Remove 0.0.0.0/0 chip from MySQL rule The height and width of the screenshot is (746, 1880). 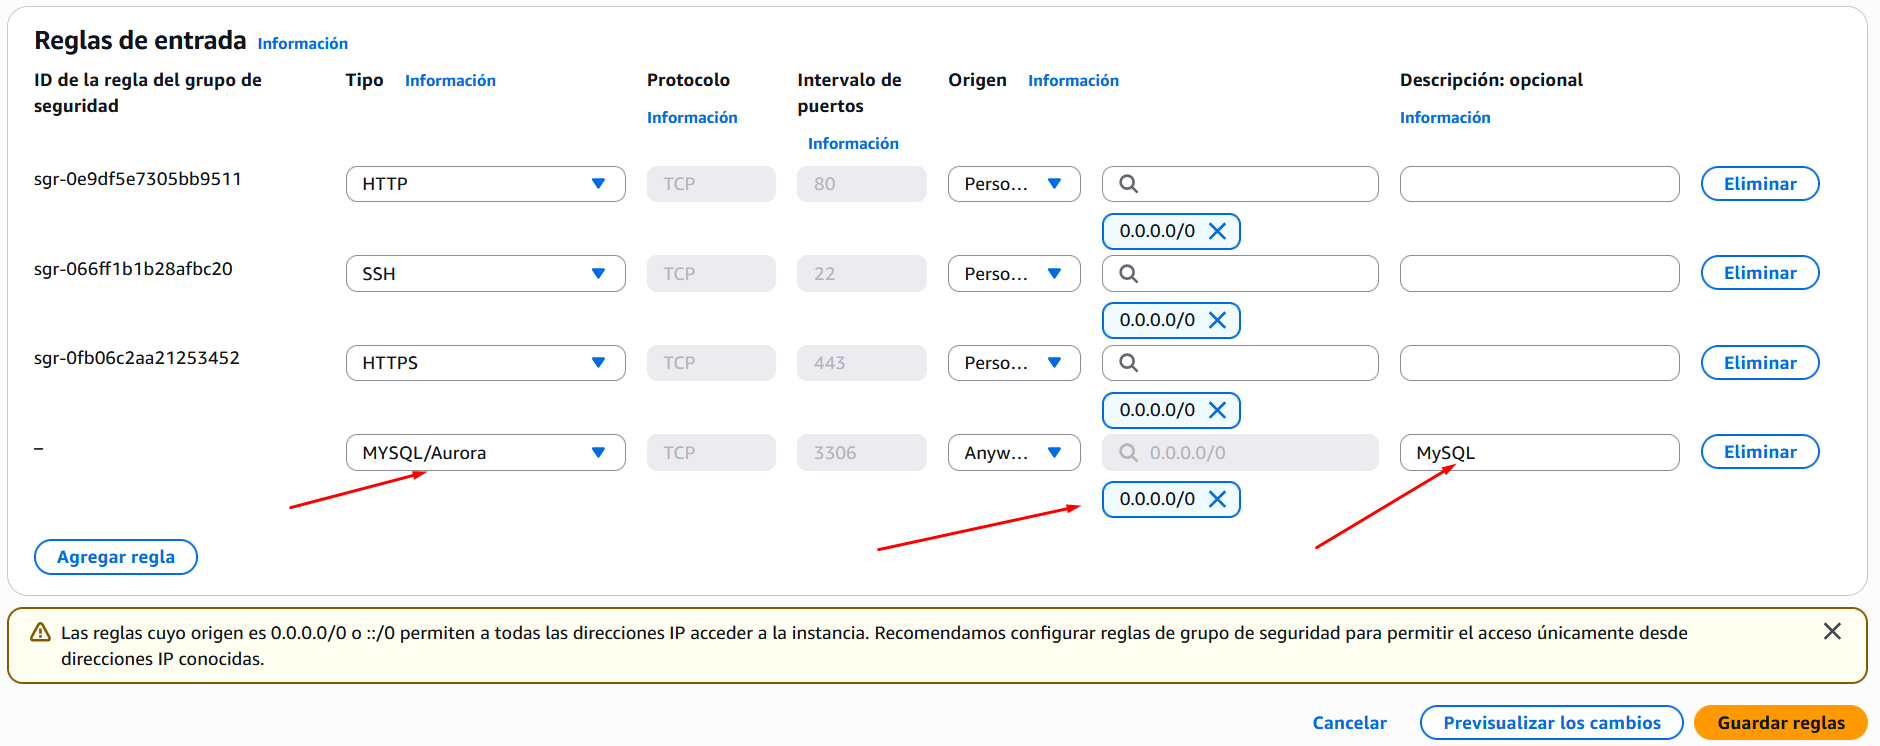click(x=1217, y=499)
